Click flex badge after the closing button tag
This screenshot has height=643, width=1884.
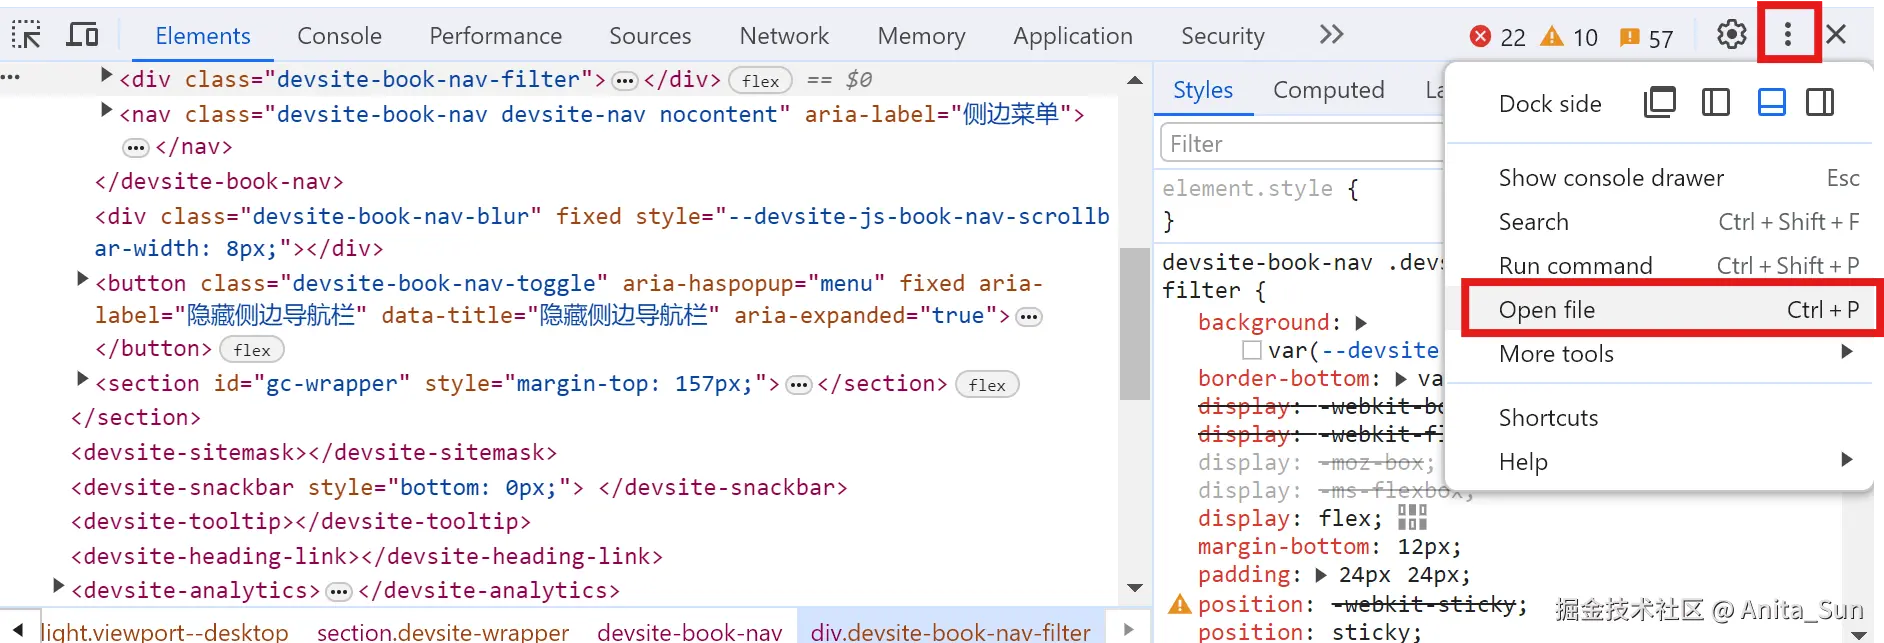click(252, 350)
